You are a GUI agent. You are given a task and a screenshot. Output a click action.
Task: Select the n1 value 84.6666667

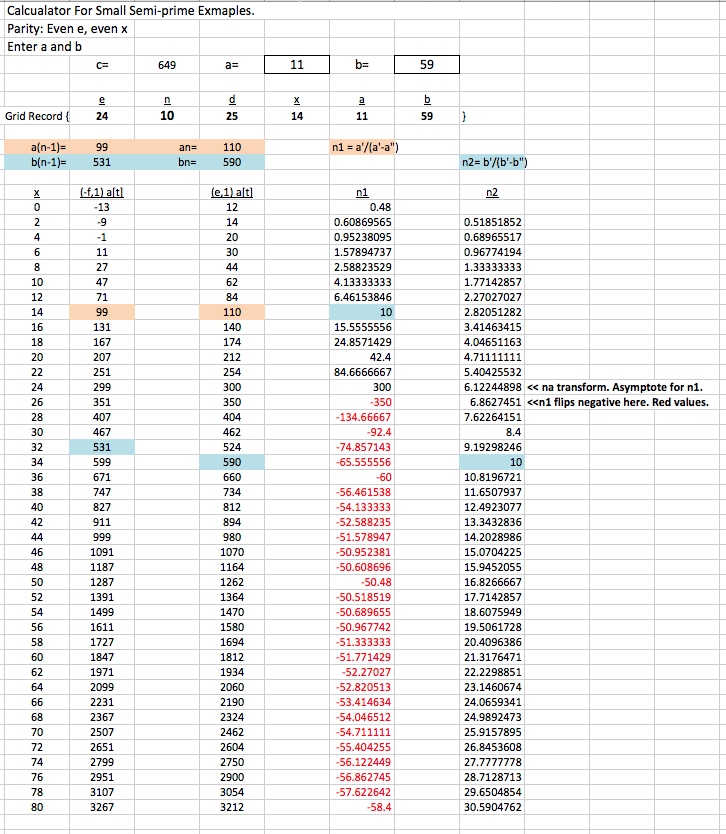363,372
